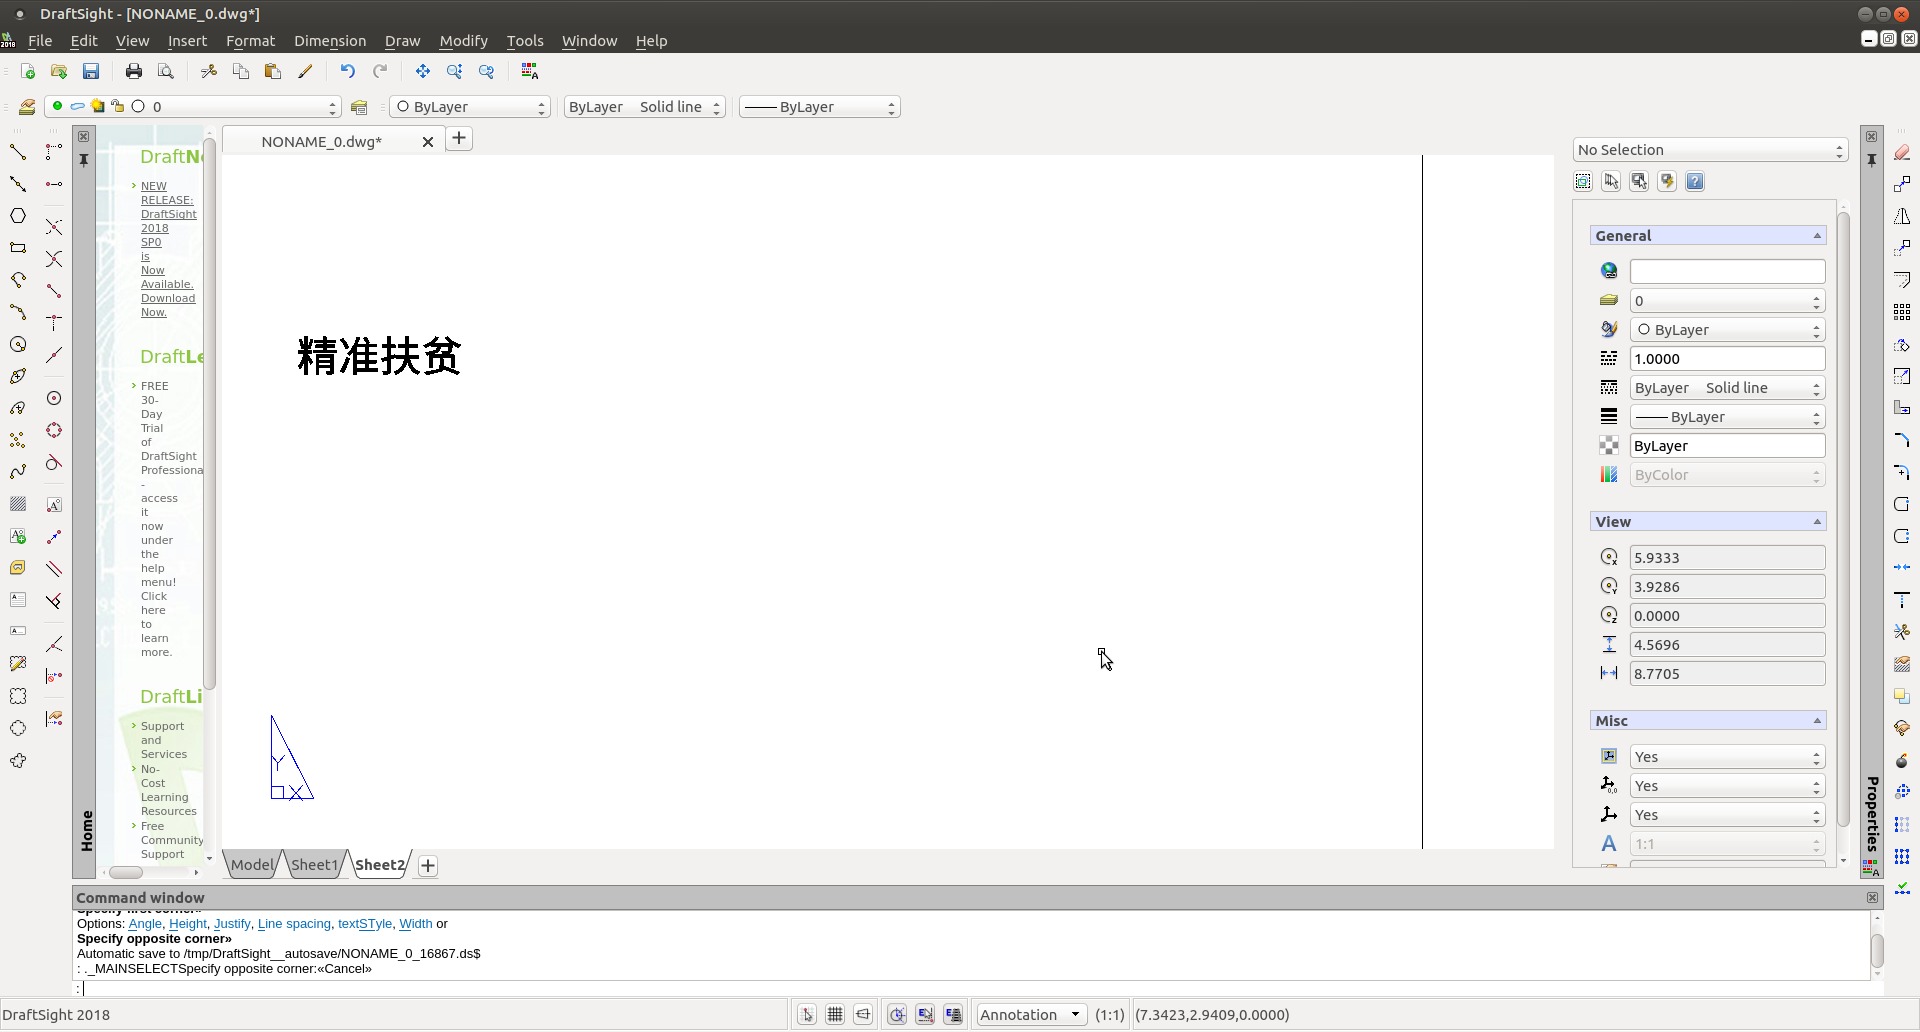Click the Pattern array tool icon

(1902, 312)
